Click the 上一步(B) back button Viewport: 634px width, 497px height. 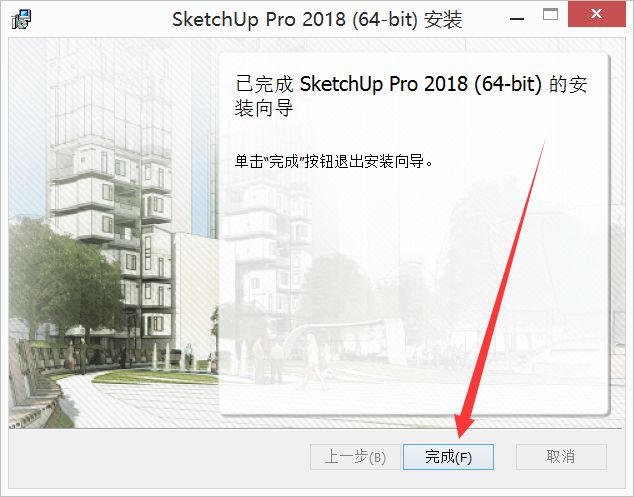(x=355, y=457)
